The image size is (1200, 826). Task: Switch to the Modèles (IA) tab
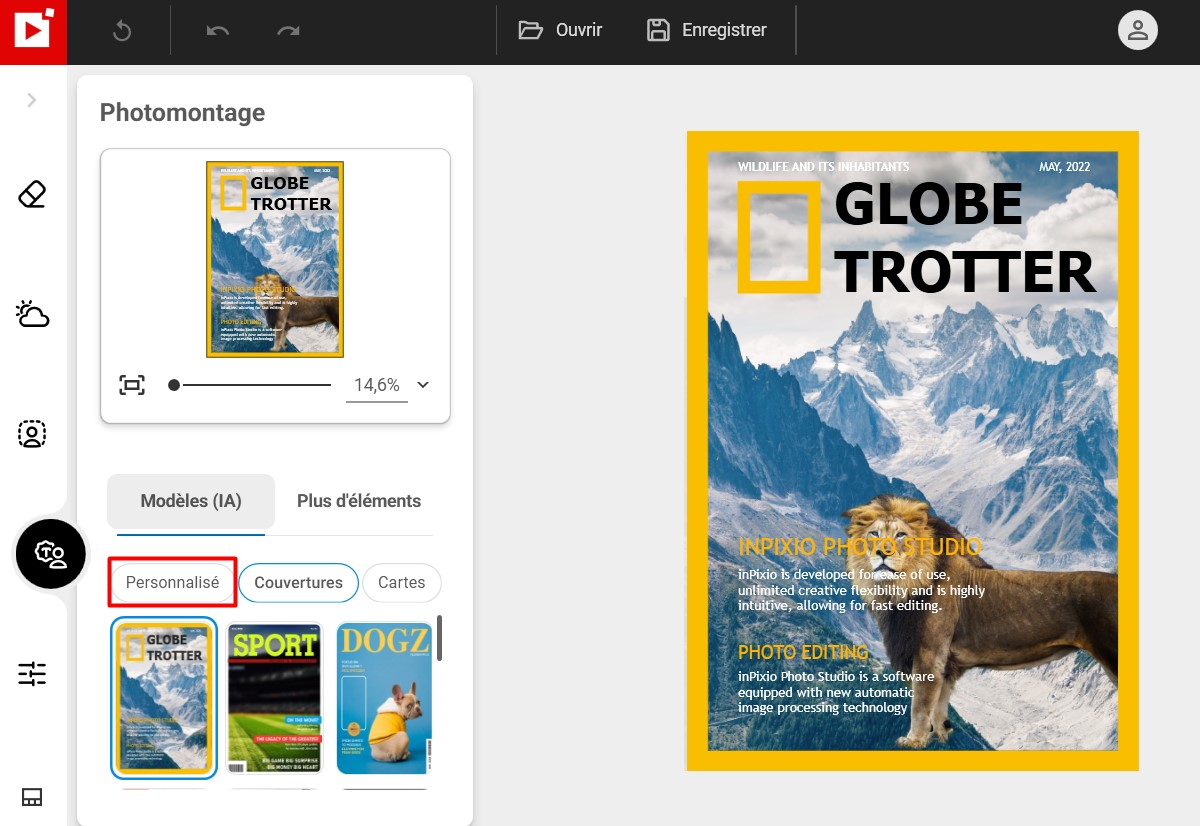(191, 501)
